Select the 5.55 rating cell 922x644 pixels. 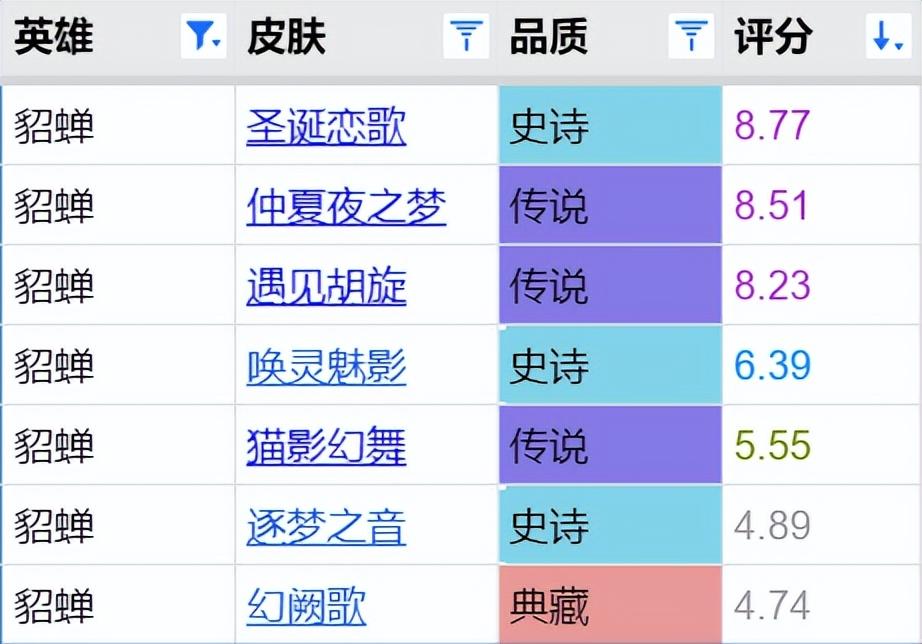pos(821,445)
